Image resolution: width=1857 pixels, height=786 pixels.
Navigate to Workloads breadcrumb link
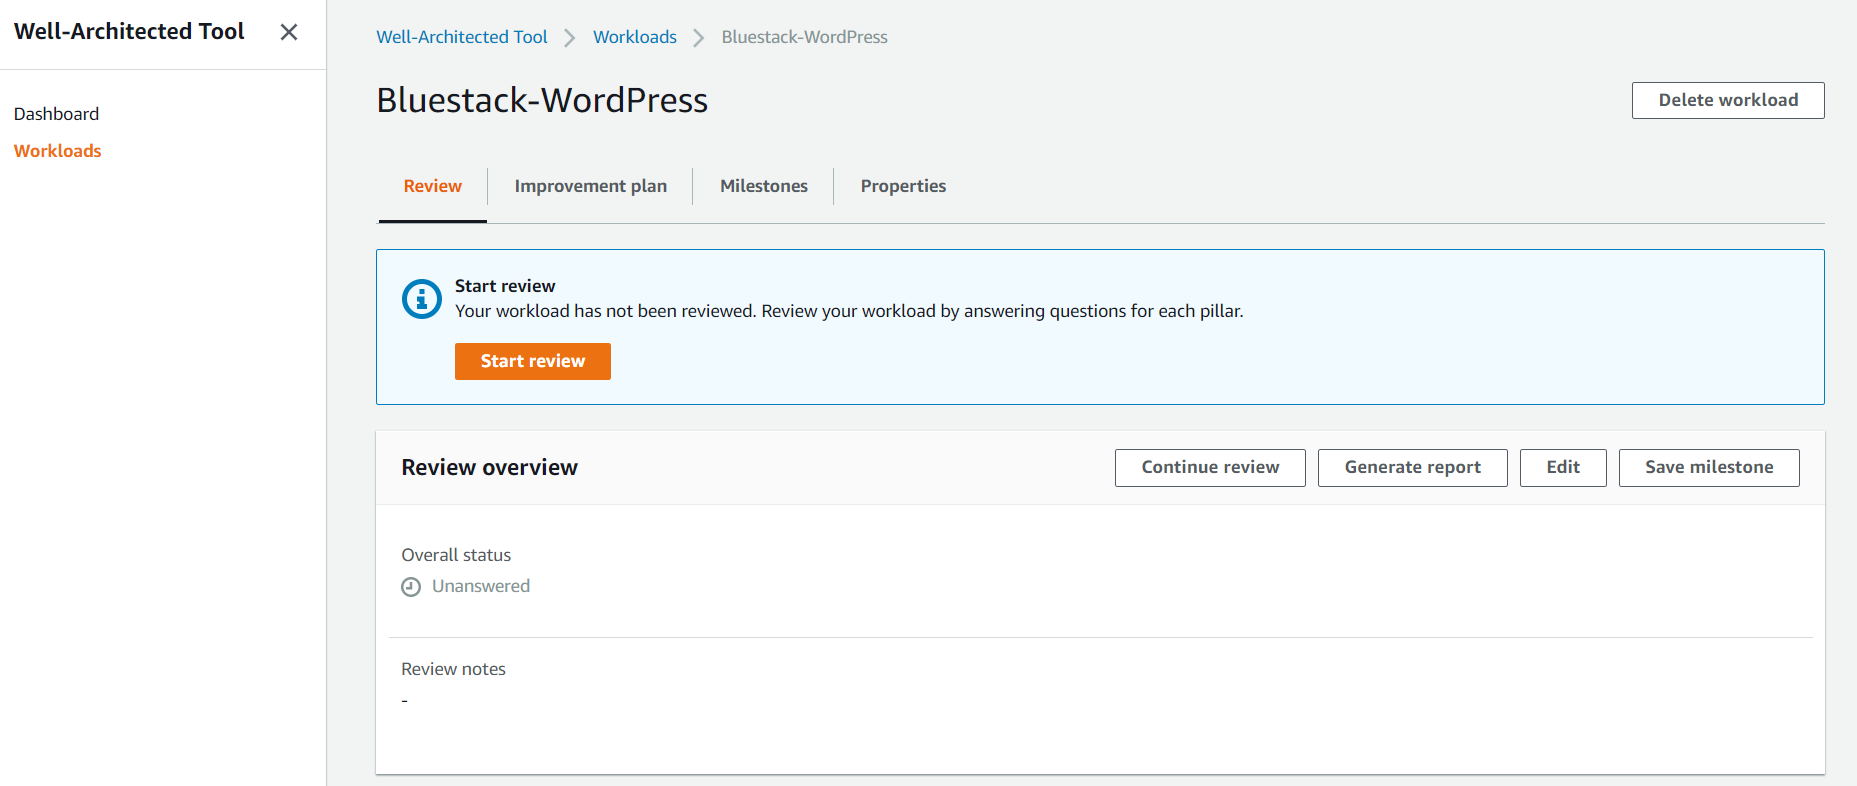pyautogui.click(x=635, y=37)
